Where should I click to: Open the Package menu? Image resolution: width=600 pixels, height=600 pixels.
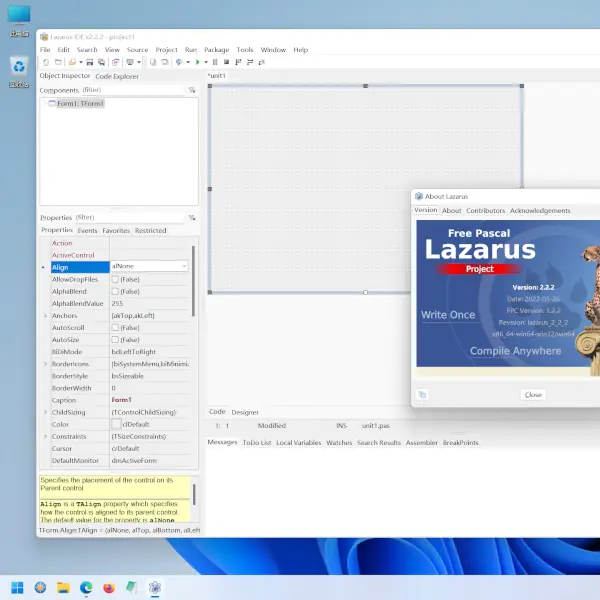[216, 49]
